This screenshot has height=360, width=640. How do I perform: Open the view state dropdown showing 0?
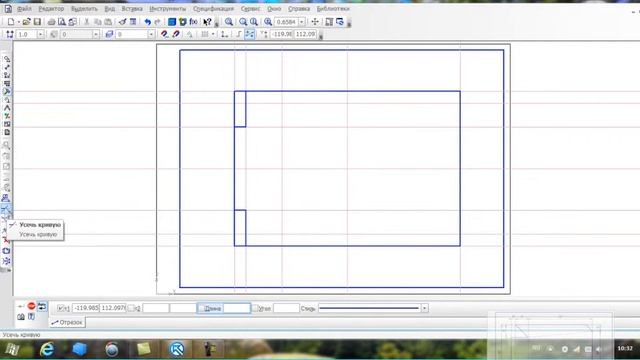96,34
